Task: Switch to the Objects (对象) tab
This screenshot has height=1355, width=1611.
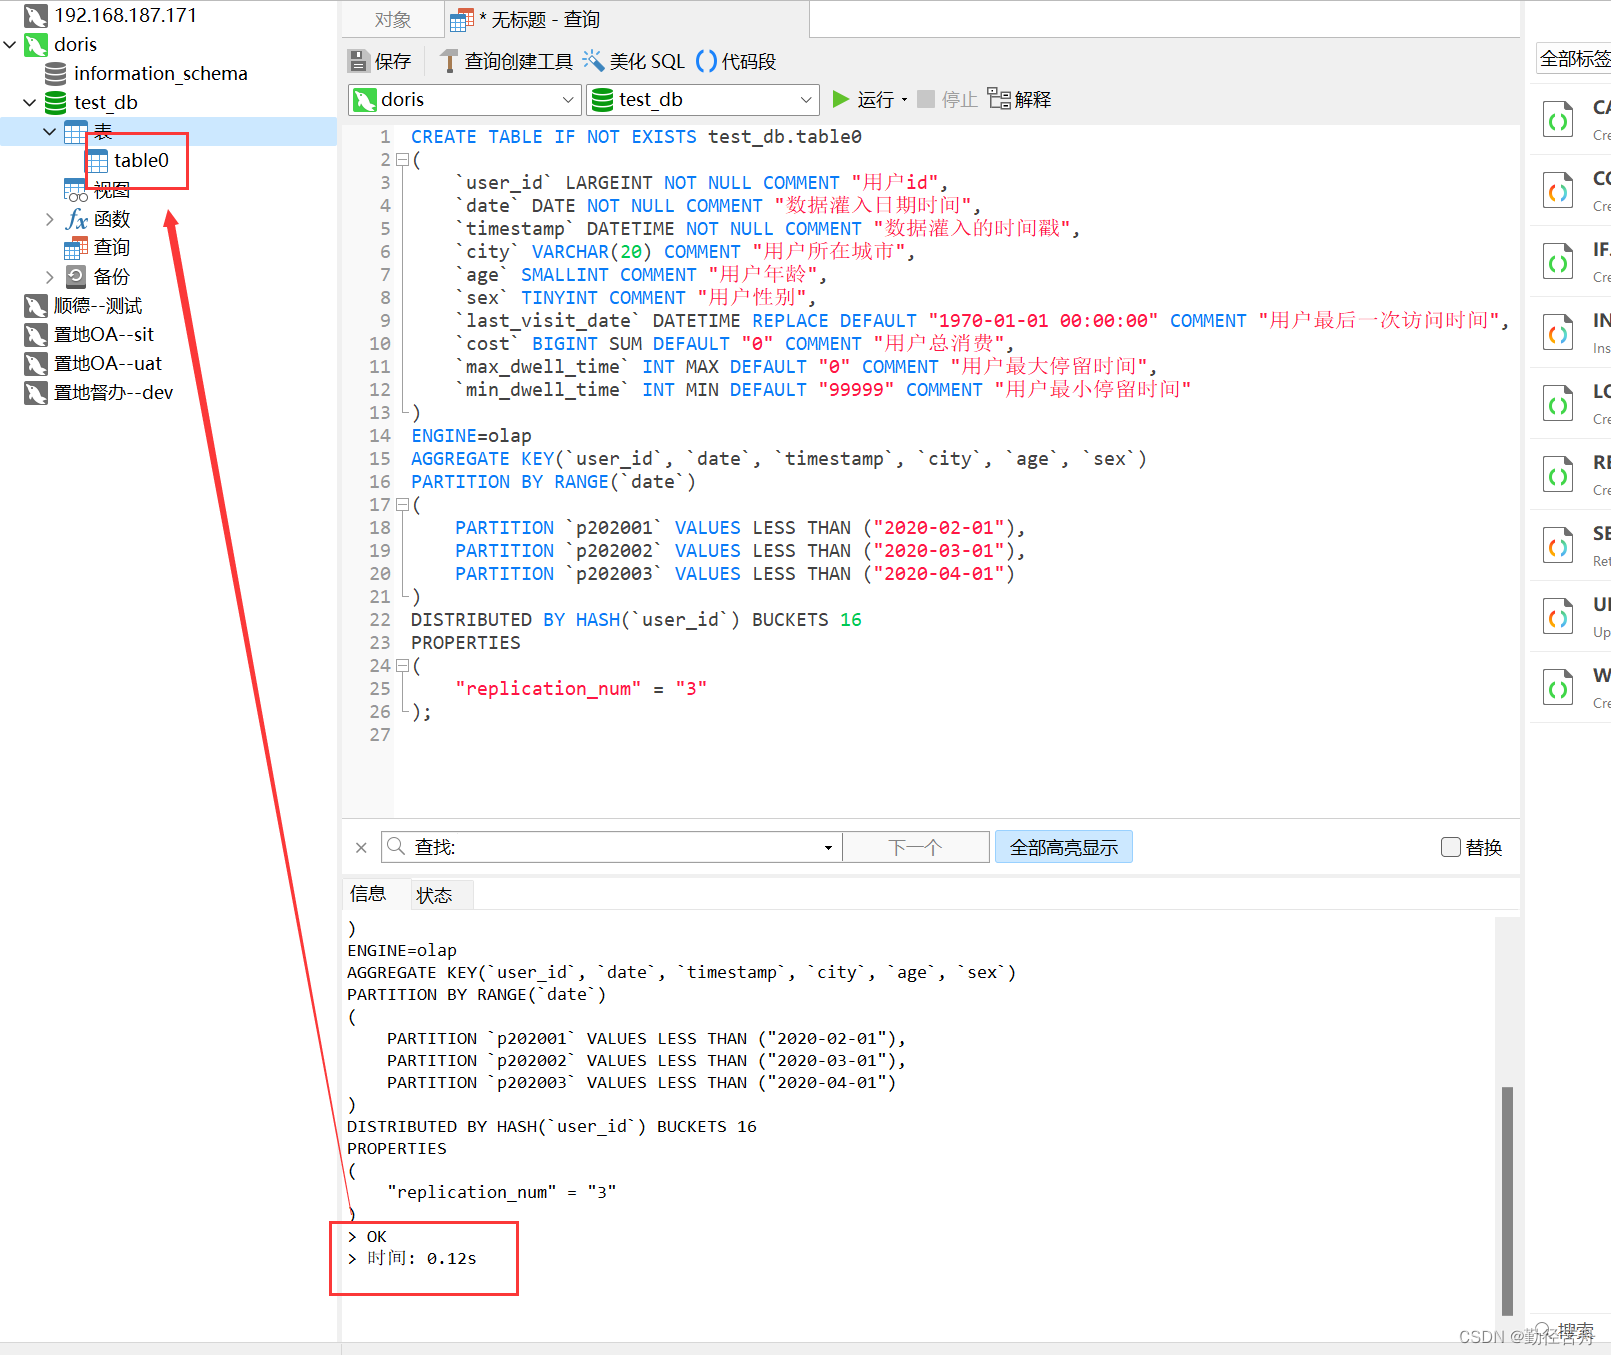Action: (393, 19)
